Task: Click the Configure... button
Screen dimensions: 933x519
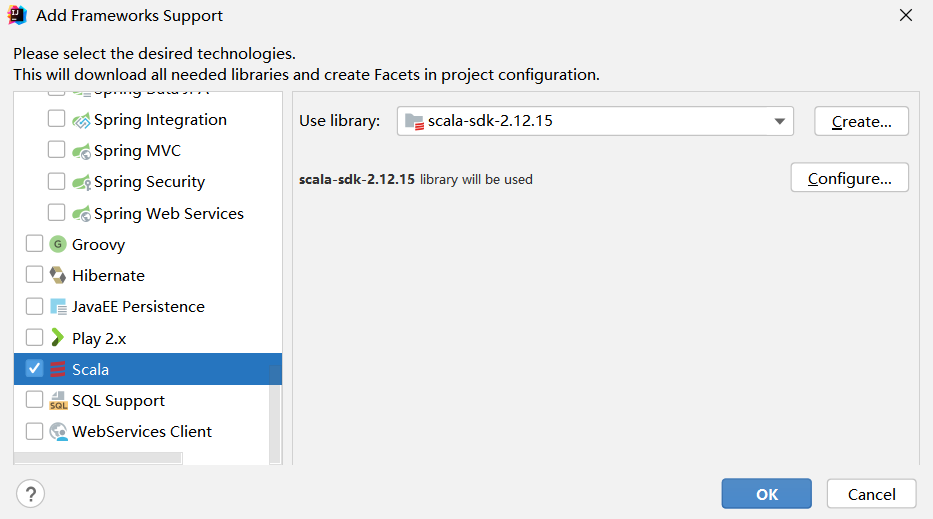Action: pos(849,178)
